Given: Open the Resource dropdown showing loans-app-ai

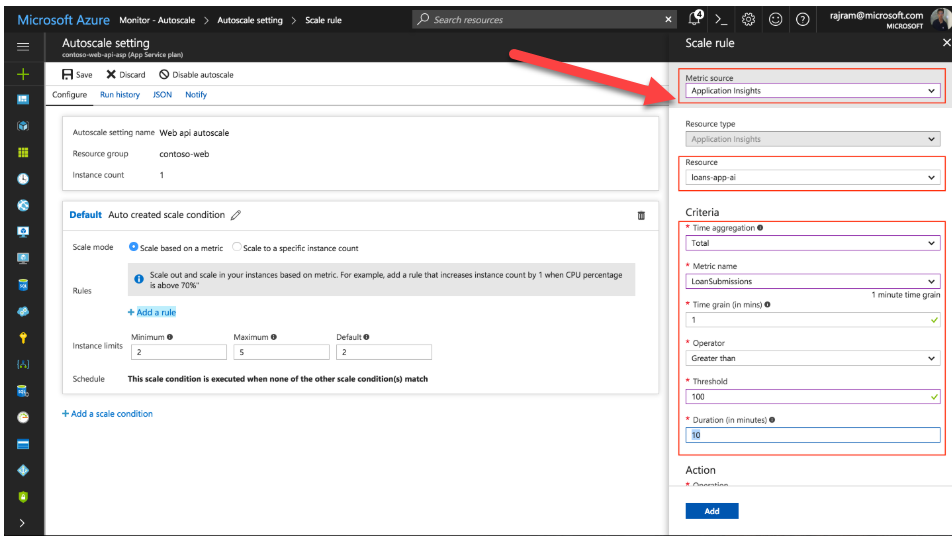Looking at the screenshot, I should [x=812, y=177].
